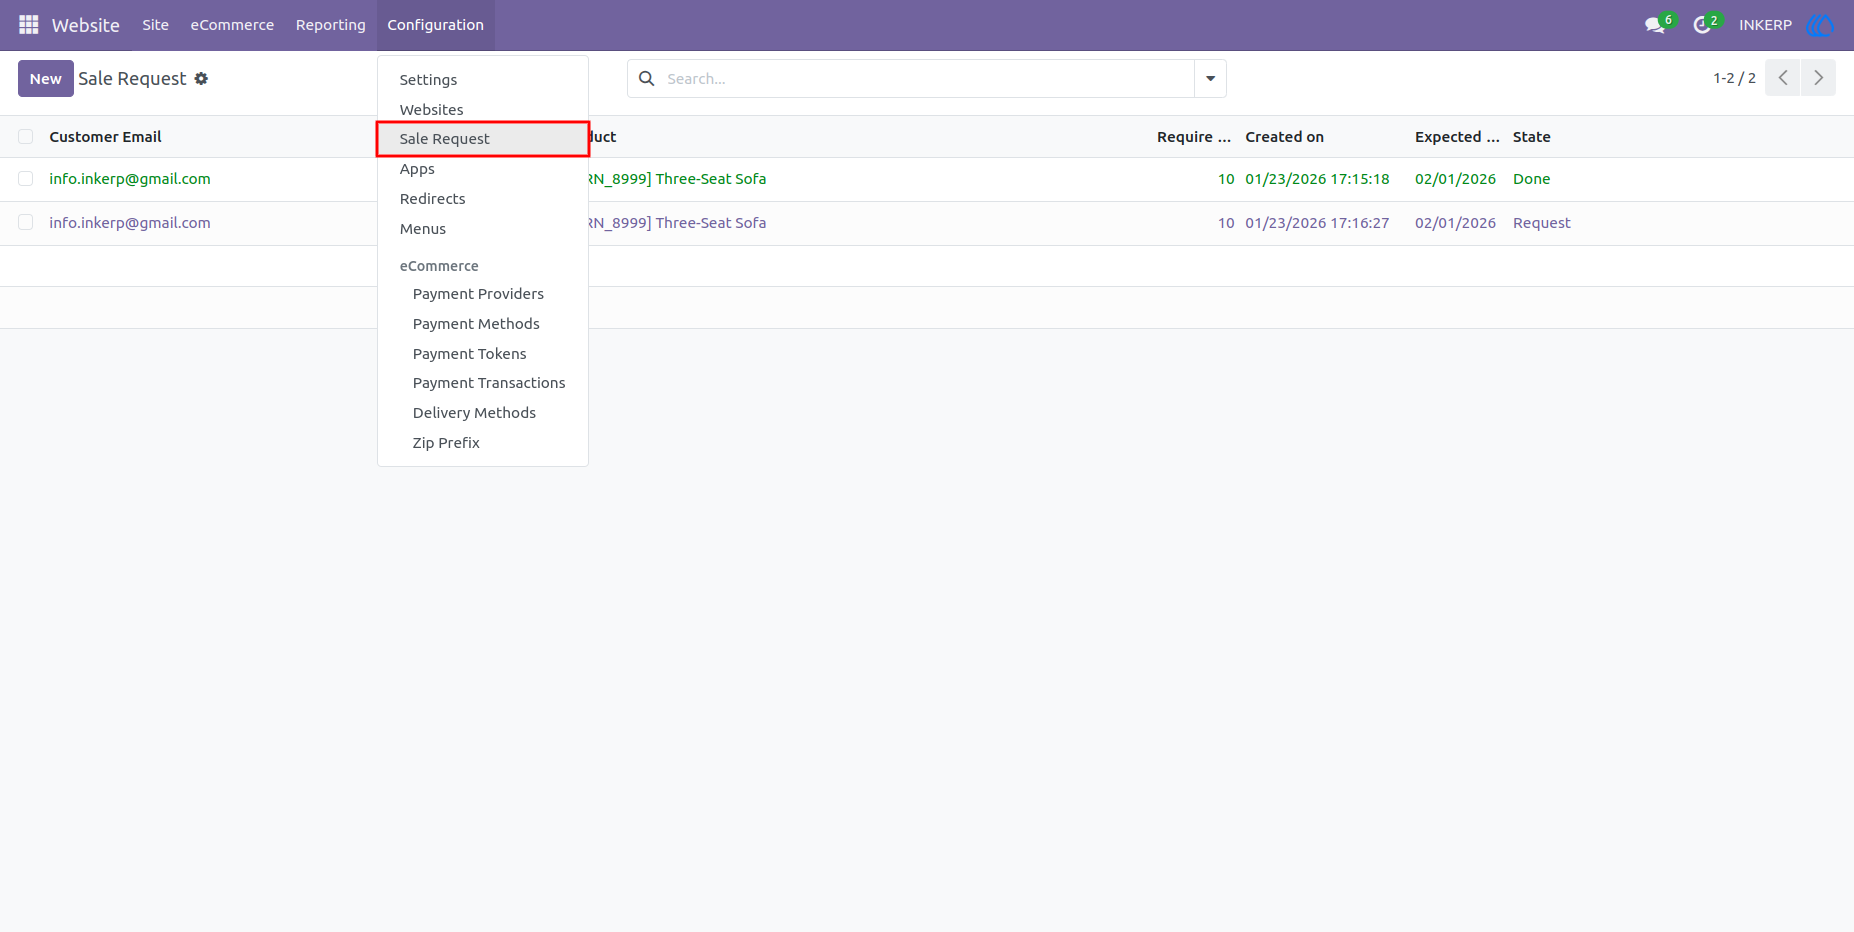Expand the search filter options dropdown
Viewport: 1854px width, 932px height.
point(1210,78)
